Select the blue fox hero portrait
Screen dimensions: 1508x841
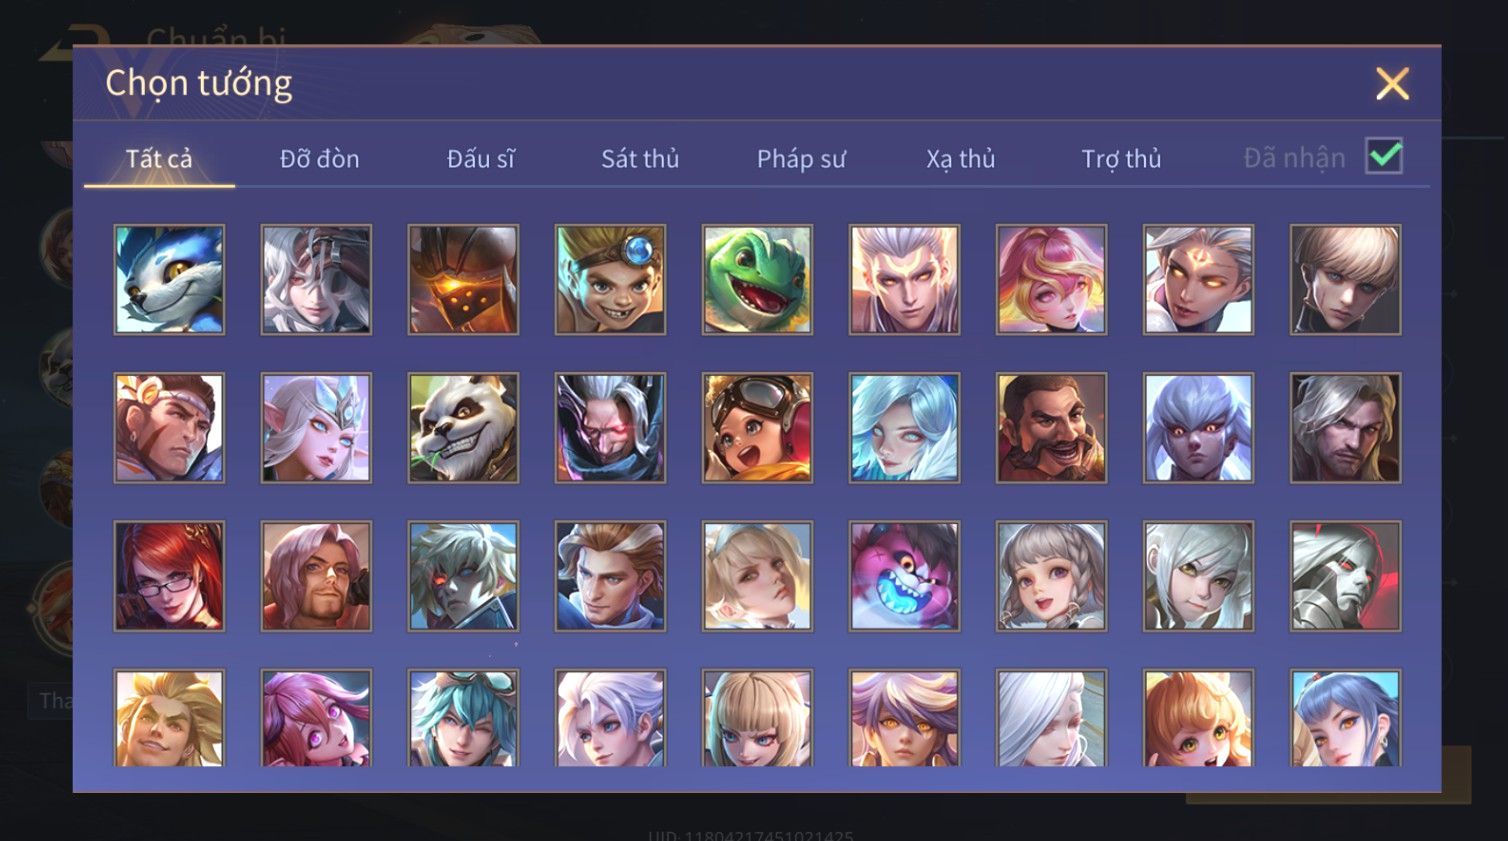(169, 279)
